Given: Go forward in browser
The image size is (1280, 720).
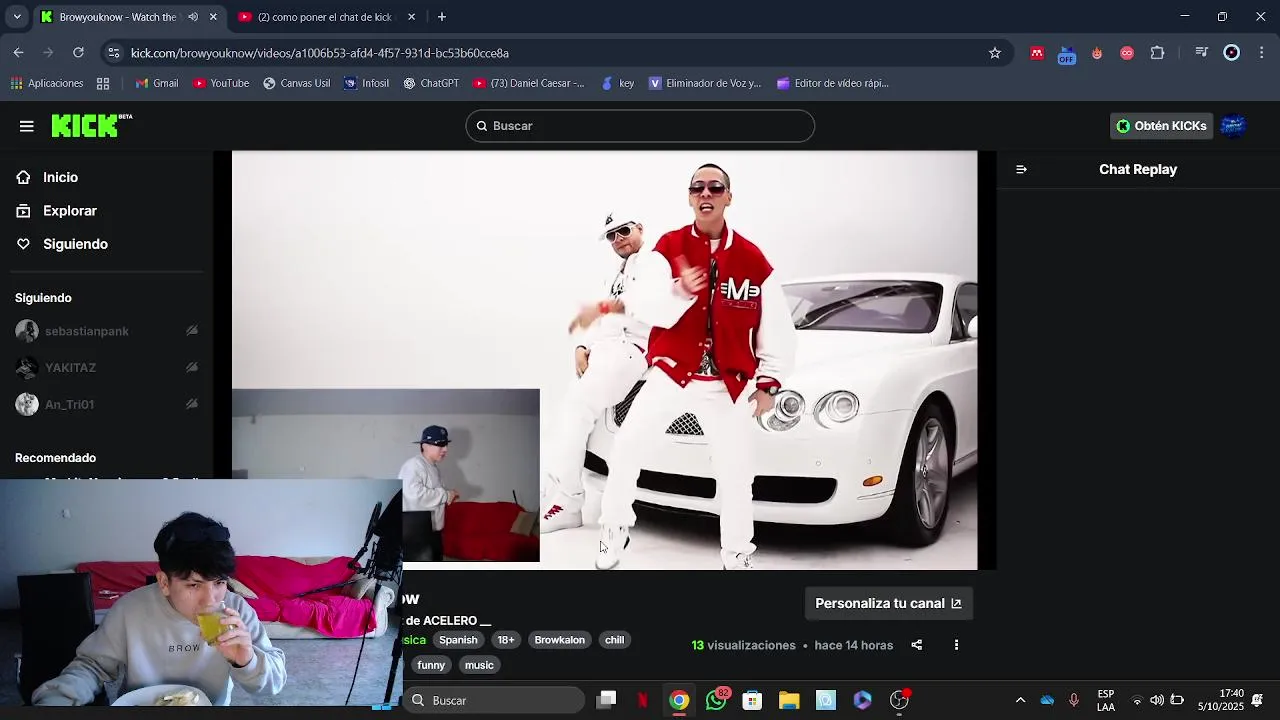Looking at the screenshot, I should point(49,53).
